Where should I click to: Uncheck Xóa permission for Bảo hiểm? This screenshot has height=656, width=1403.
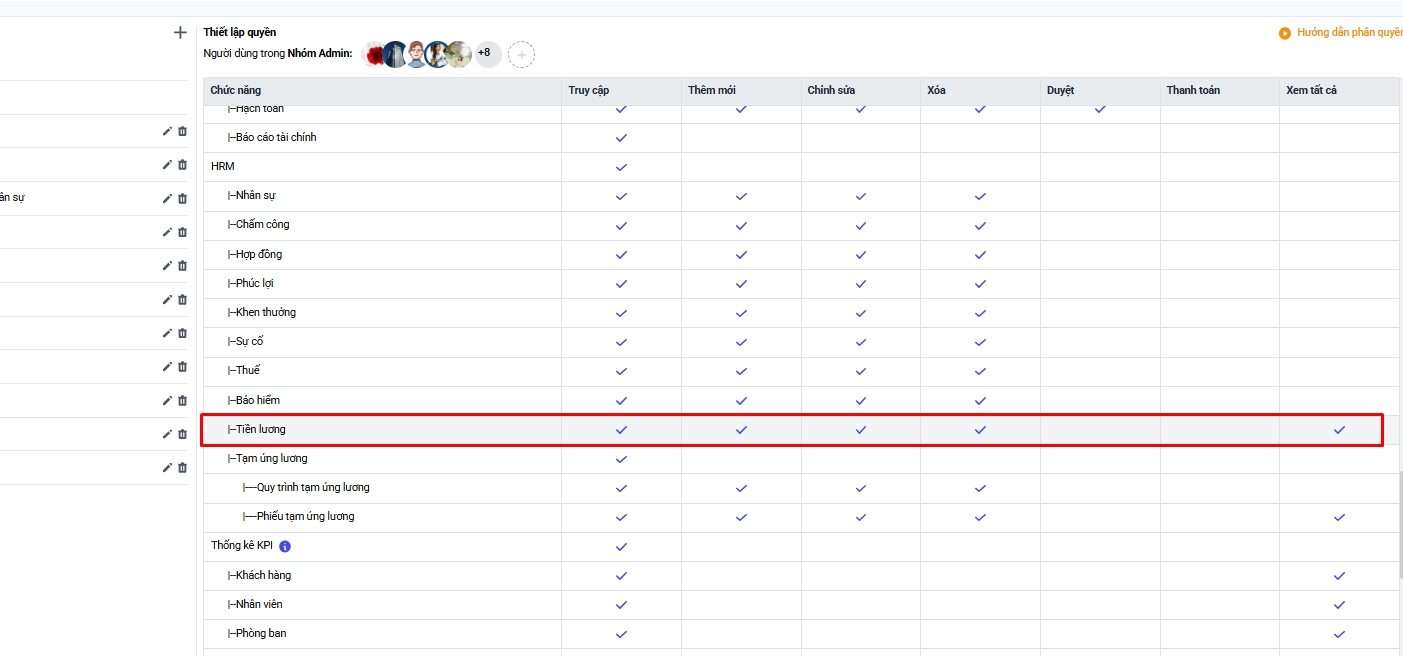(980, 401)
